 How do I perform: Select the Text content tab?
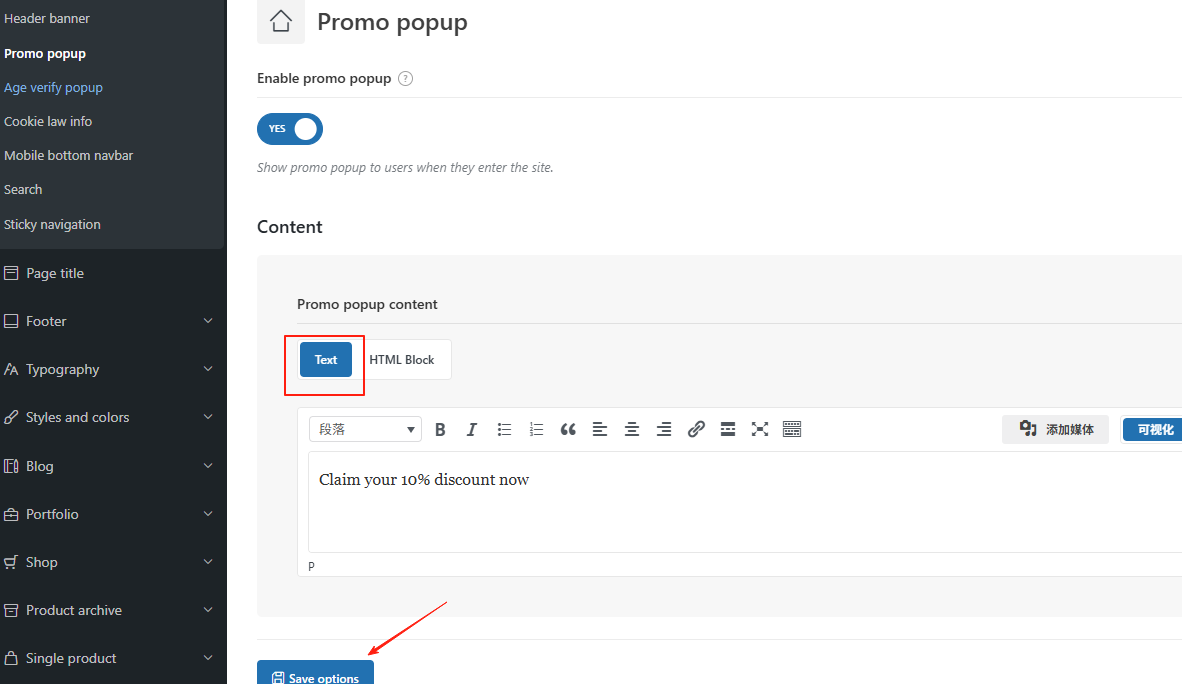click(x=326, y=360)
